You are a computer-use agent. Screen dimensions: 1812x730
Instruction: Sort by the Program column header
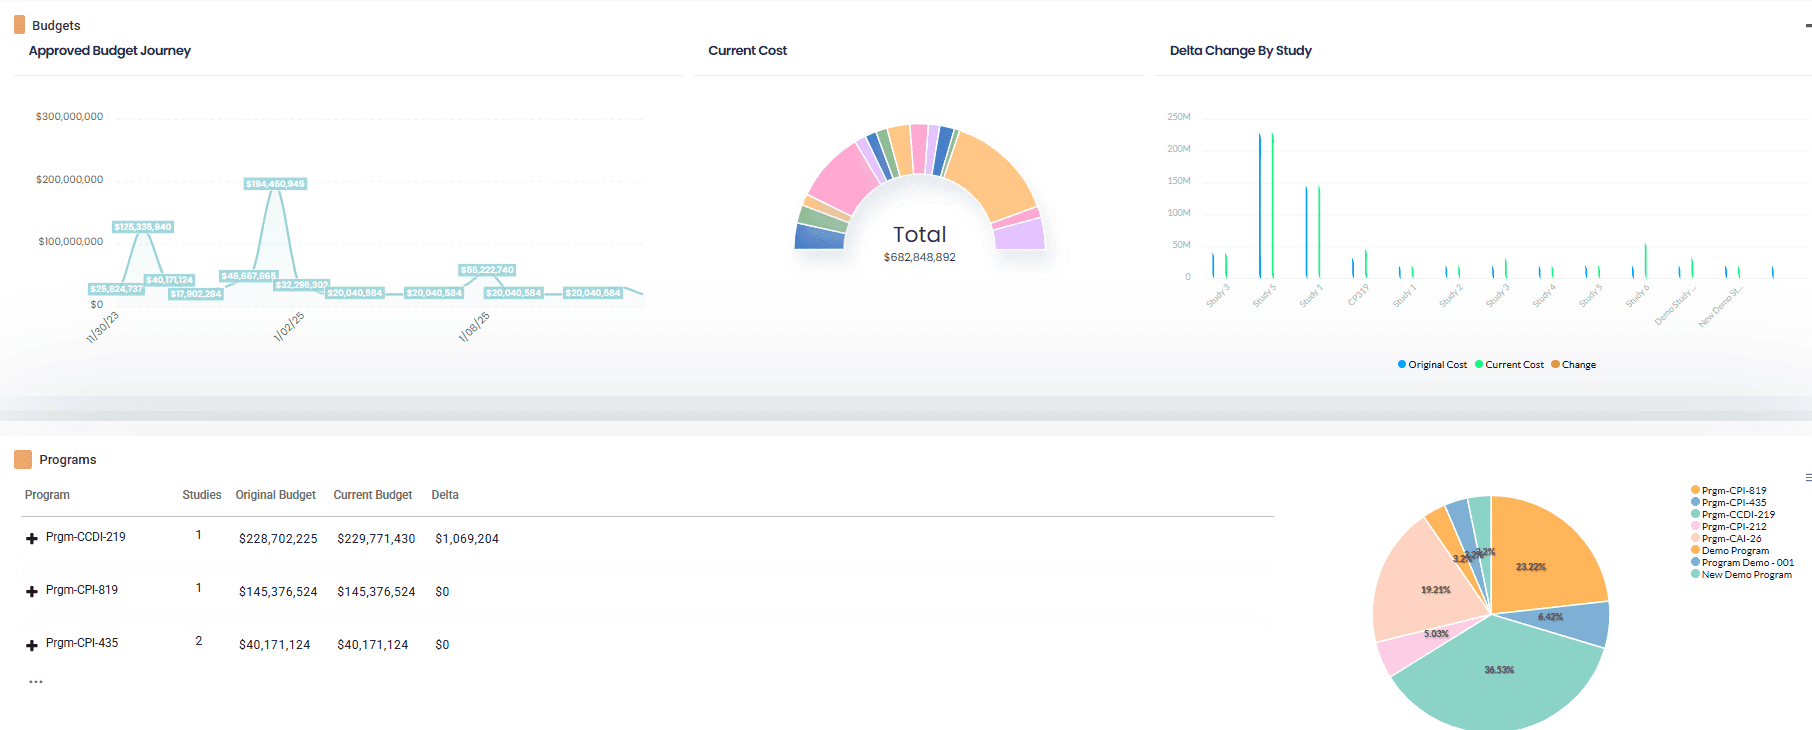pos(47,495)
